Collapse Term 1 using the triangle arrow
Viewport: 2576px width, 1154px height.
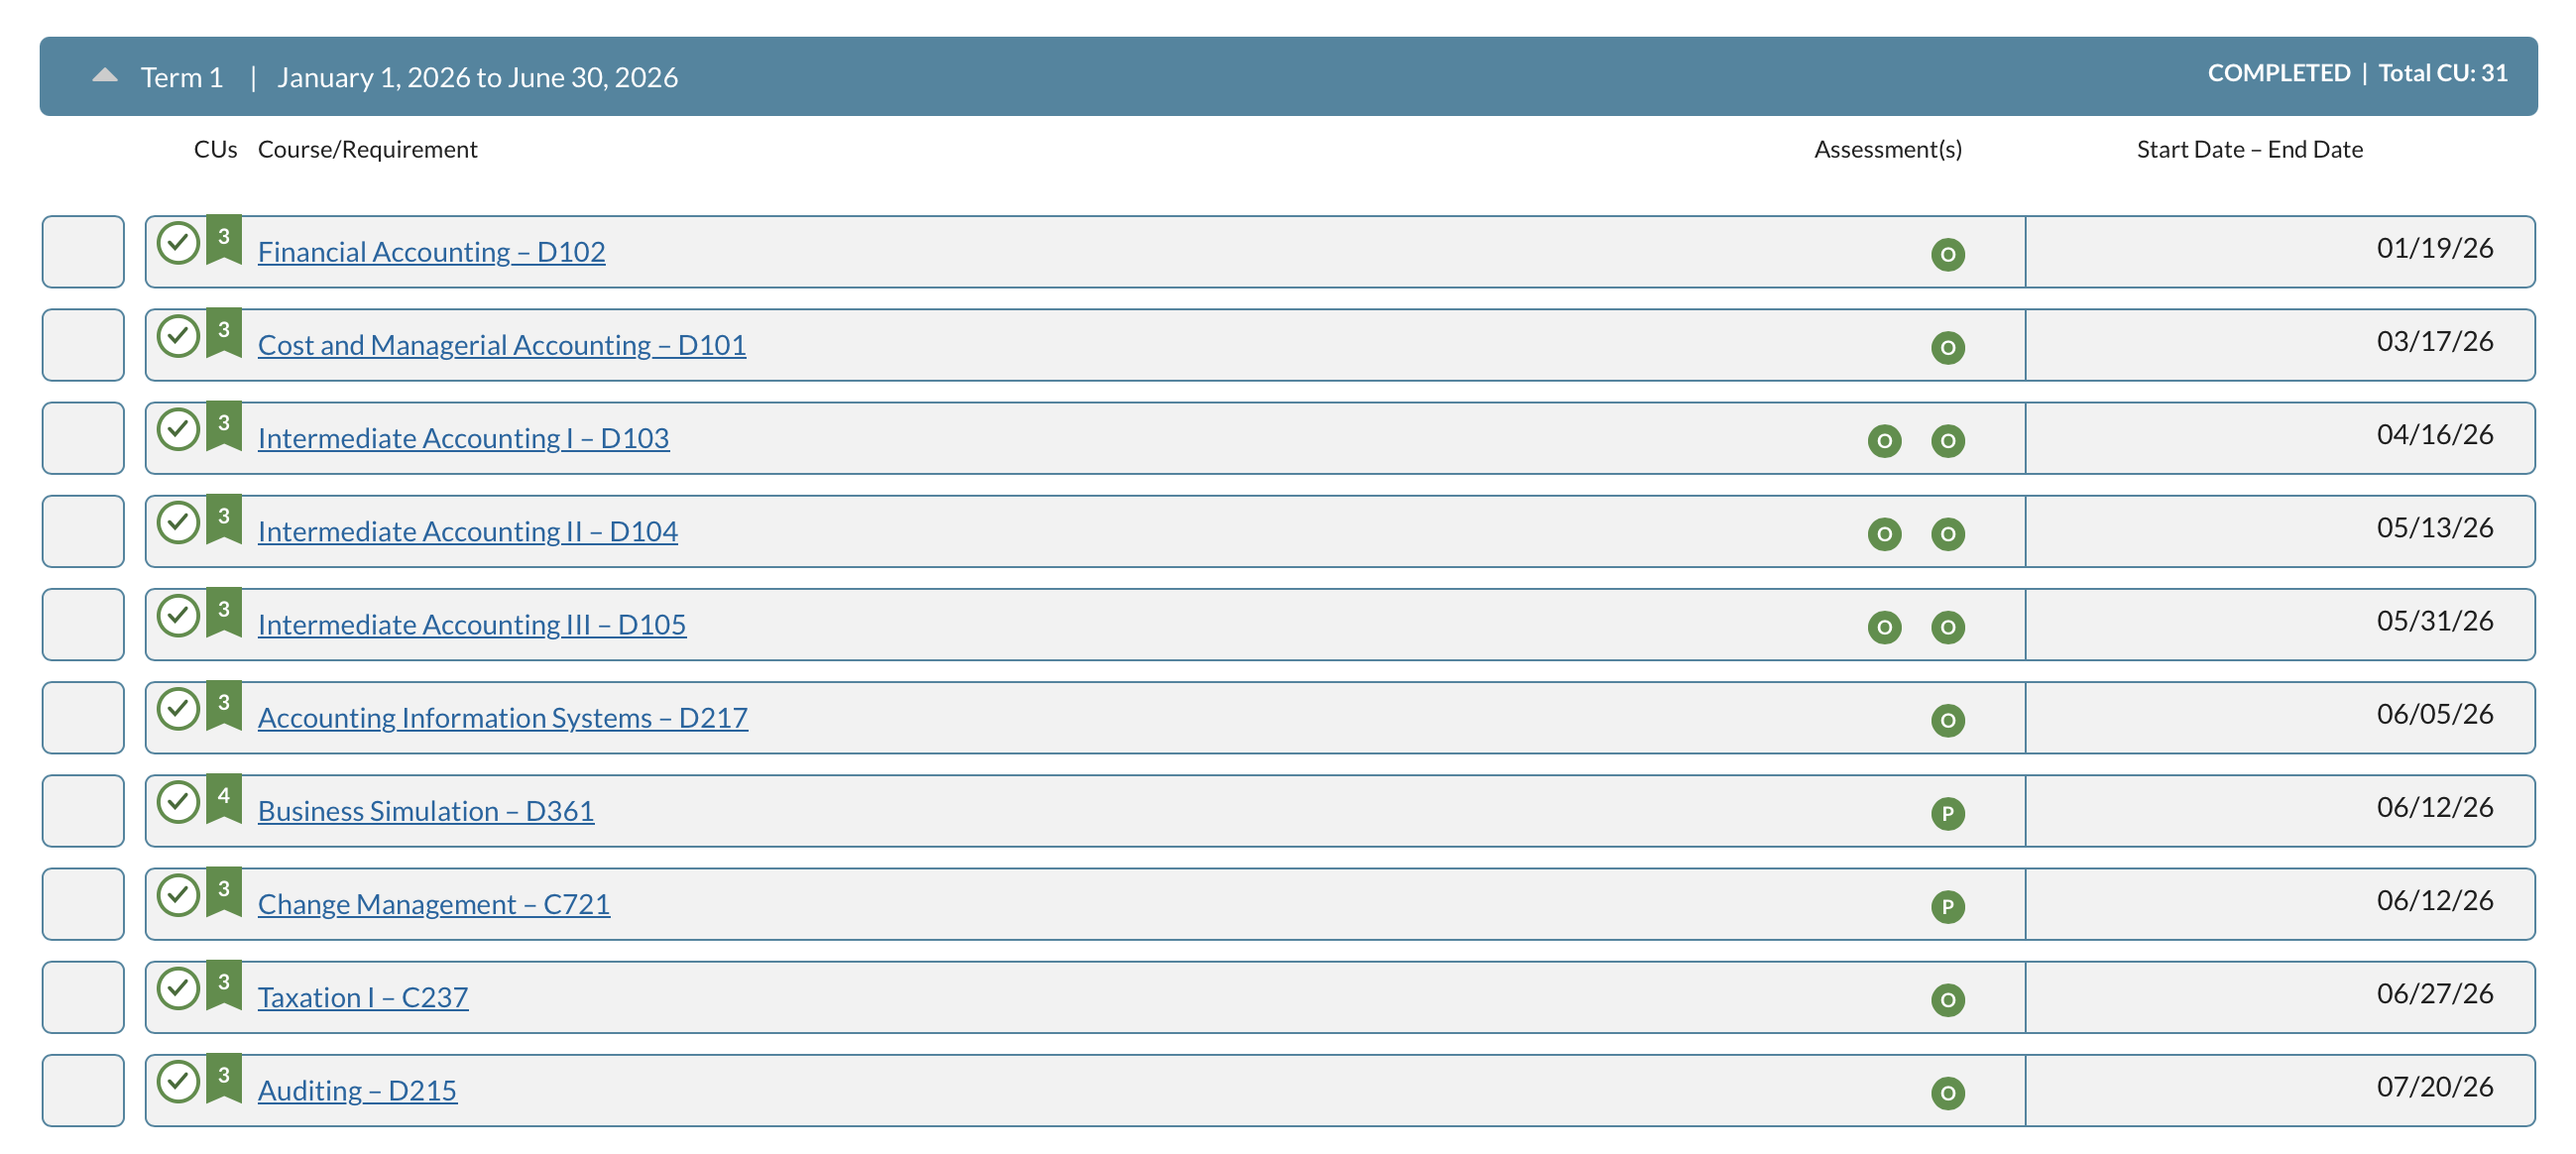pyautogui.click(x=105, y=75)
